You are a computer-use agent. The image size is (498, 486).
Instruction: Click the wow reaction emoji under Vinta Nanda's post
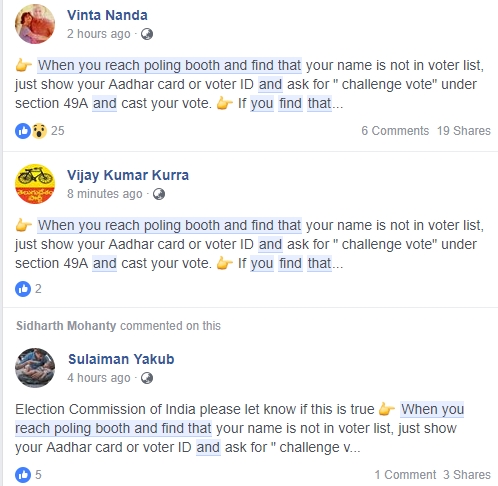[39, 131]
